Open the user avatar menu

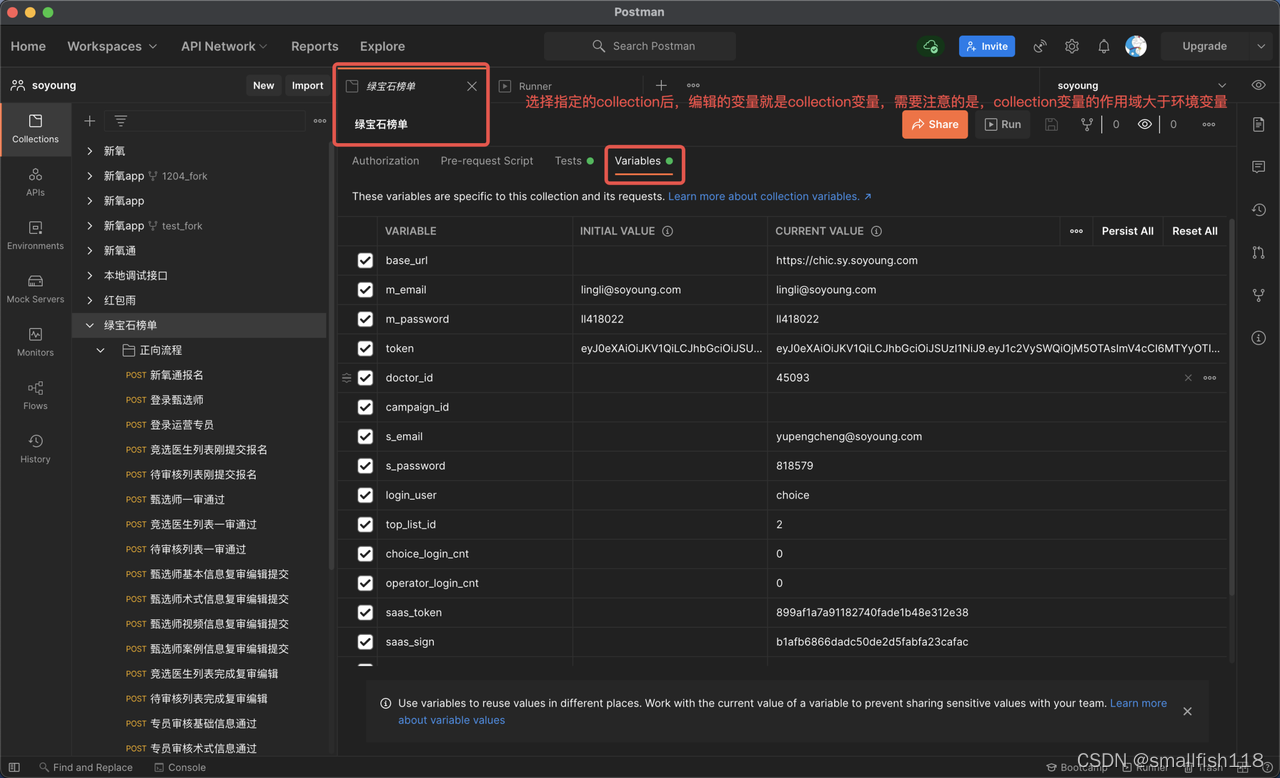(x=1135, y=46)
